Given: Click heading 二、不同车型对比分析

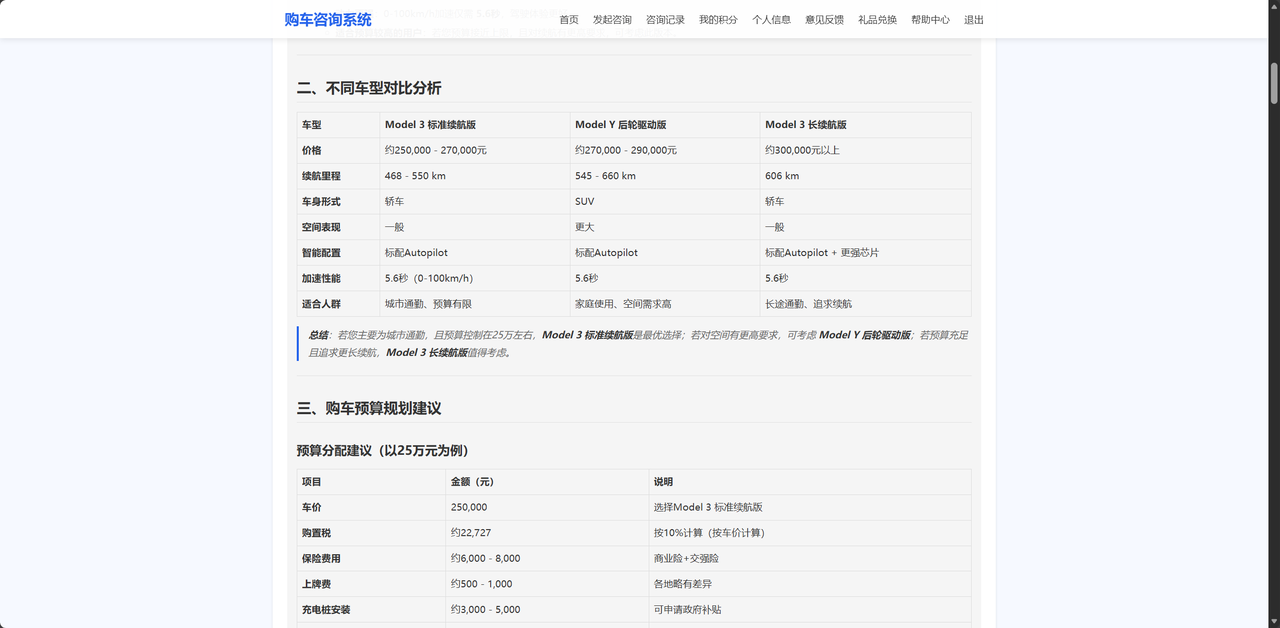Looking at the screenshot, I should (x=369, y=88).
